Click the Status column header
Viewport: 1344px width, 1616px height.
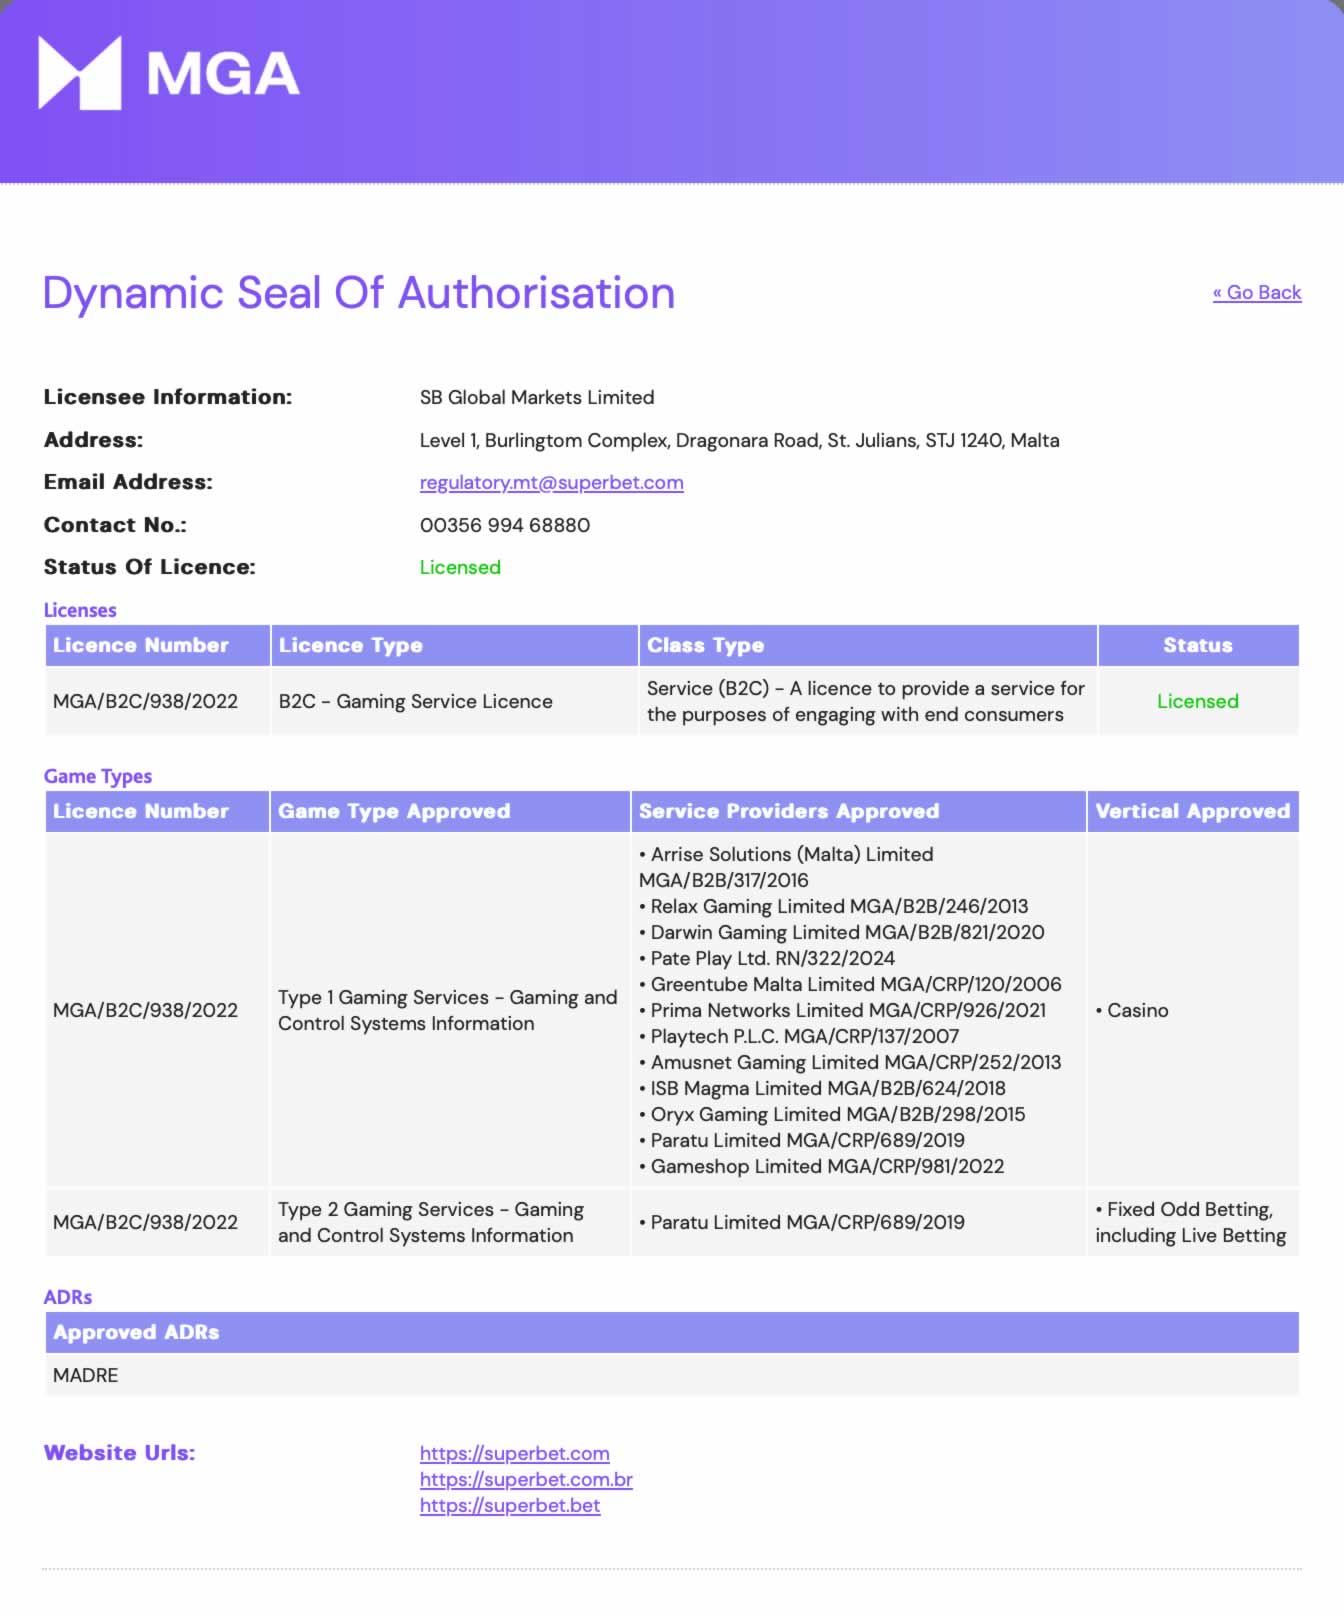(x=1198, y=645)
